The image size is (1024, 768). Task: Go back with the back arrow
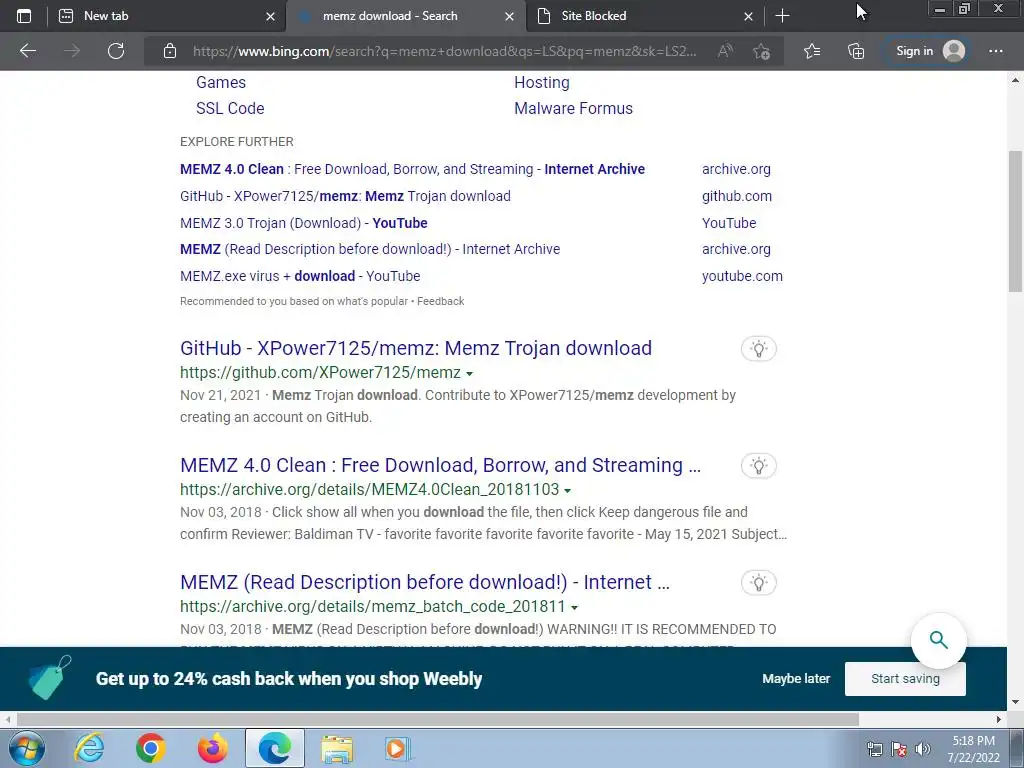click(x=27, y=51)
